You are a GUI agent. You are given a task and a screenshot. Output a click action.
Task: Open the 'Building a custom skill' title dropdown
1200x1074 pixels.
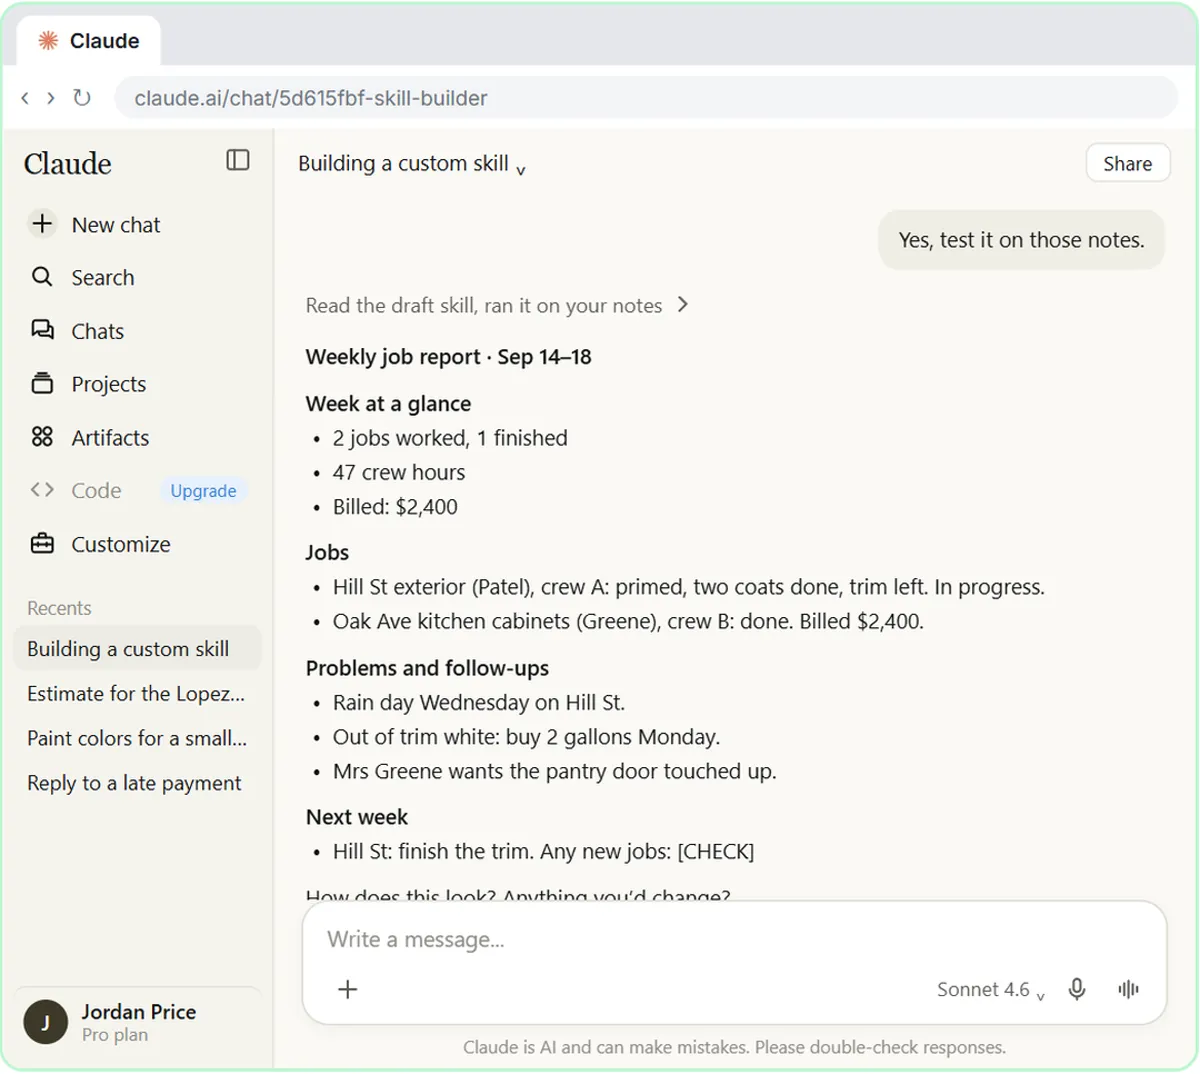point(412,164)
